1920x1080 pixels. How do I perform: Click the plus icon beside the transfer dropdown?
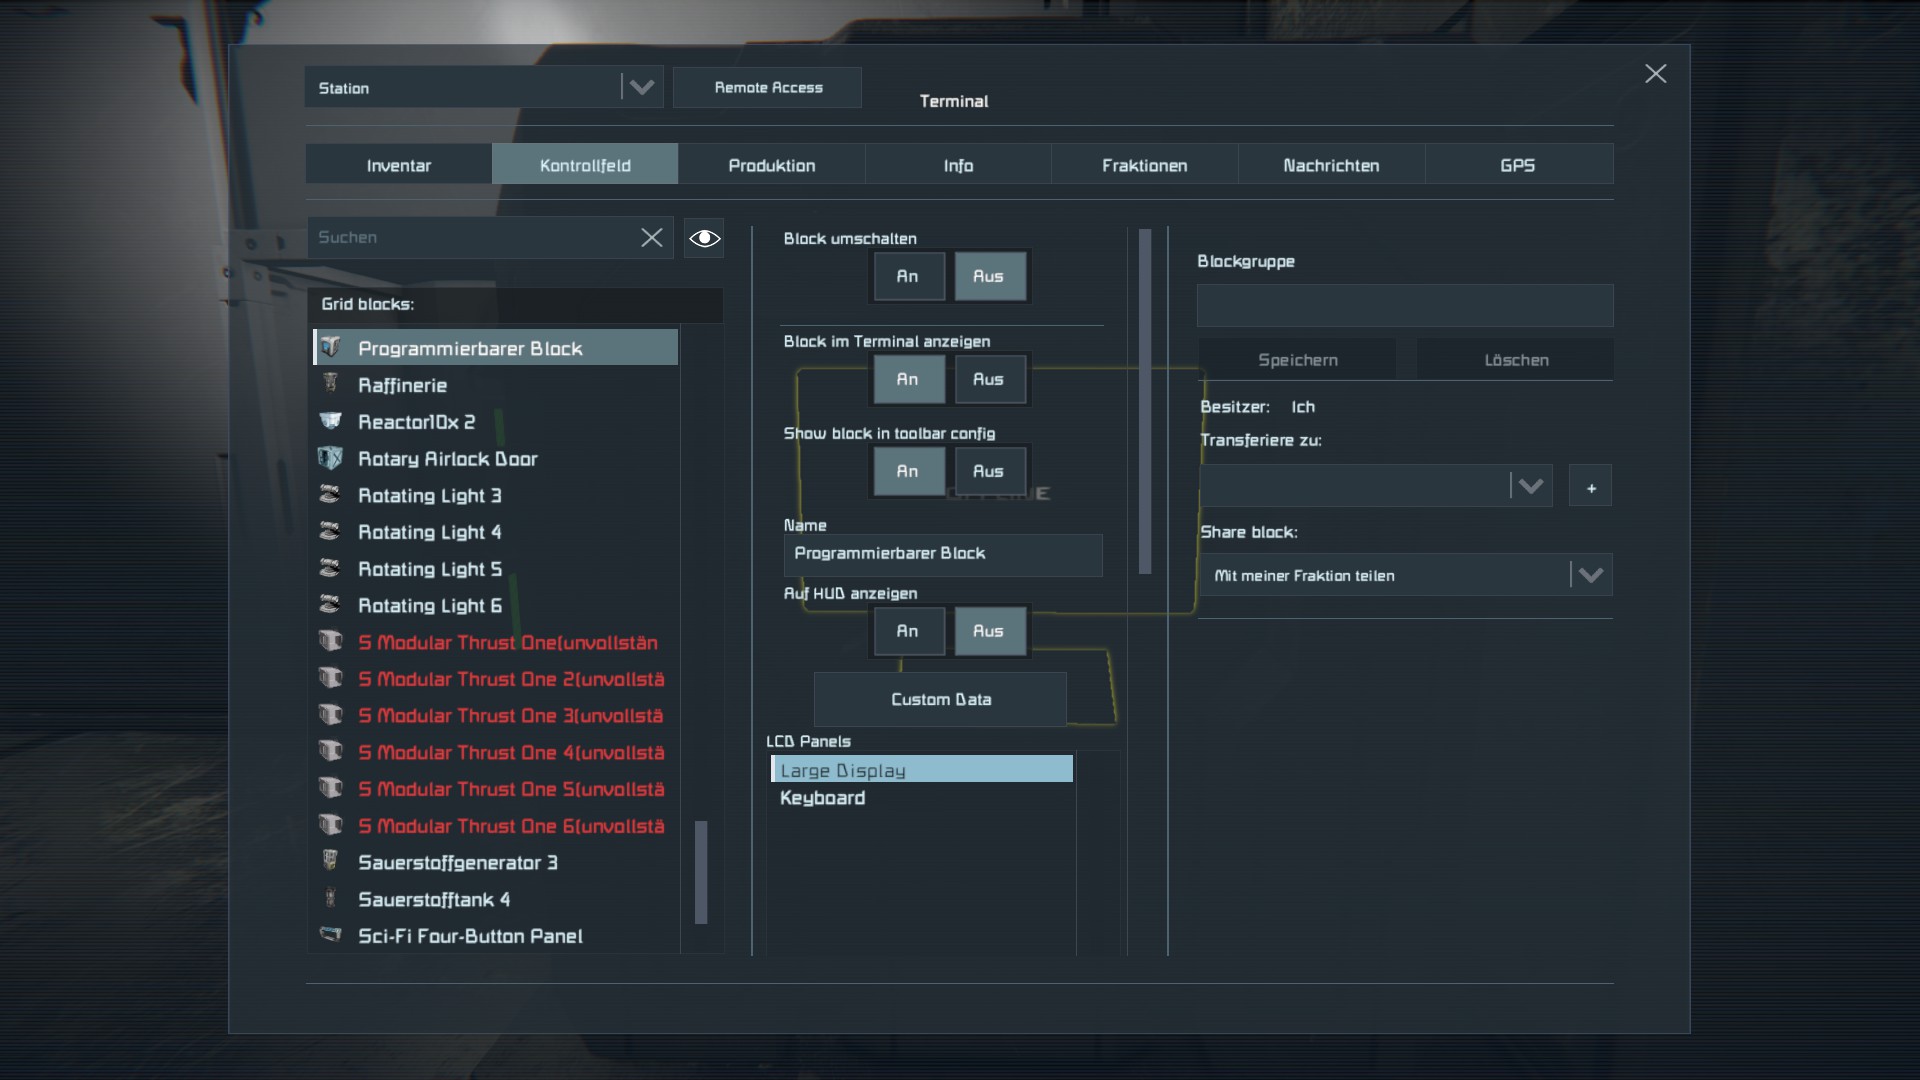[x=1590, y=487]
